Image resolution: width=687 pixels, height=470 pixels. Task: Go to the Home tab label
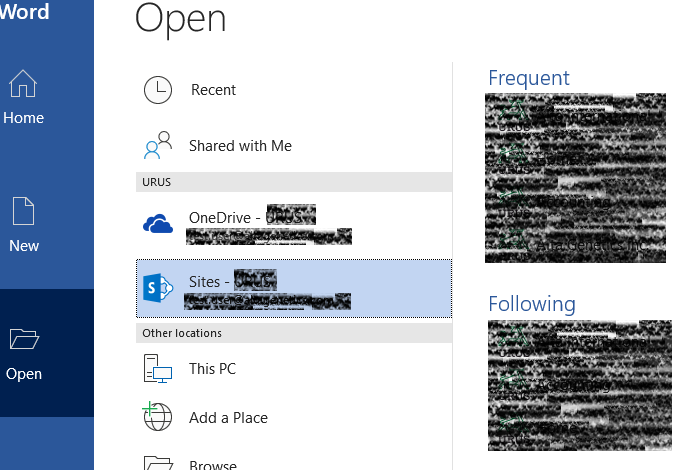tap(24, 118)
